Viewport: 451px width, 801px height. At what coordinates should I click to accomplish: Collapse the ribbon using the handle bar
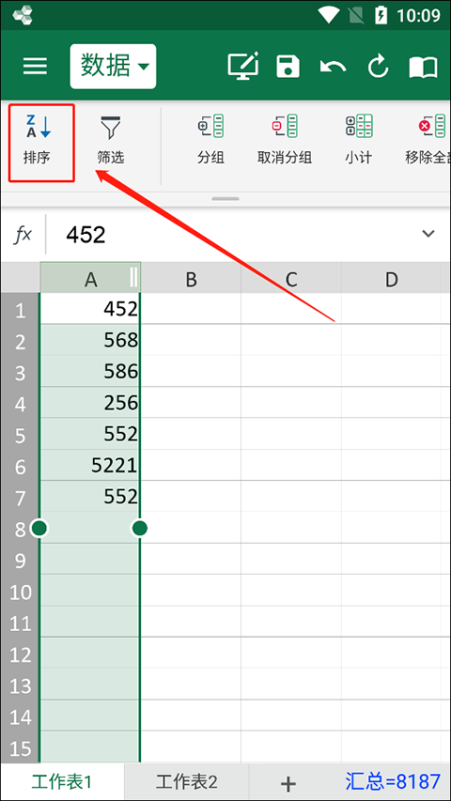pos(225,198)
